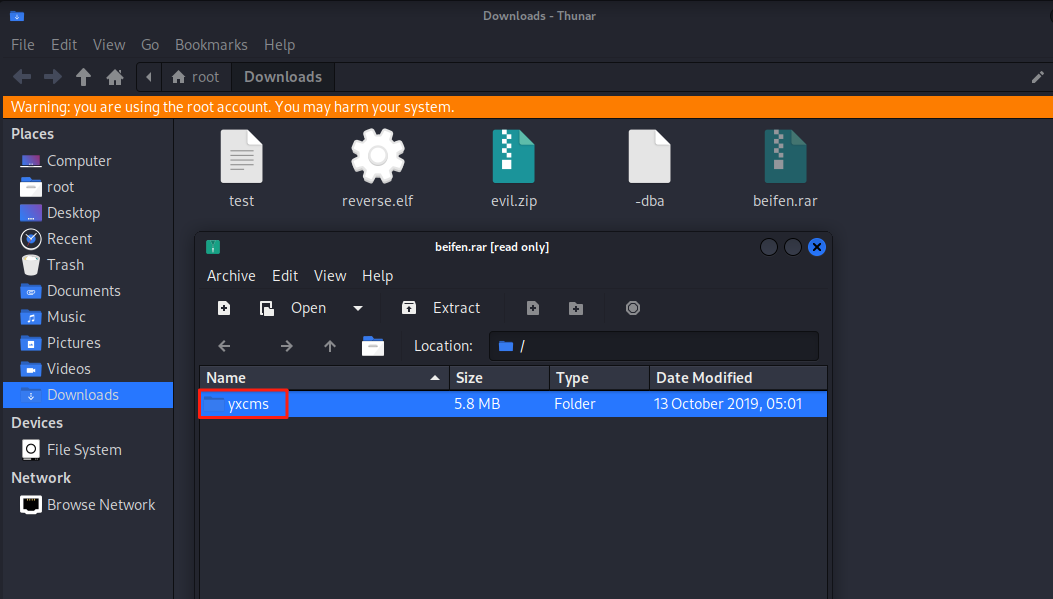Click stop operation icon
The image size is (1053, 599).
(633, 308)
